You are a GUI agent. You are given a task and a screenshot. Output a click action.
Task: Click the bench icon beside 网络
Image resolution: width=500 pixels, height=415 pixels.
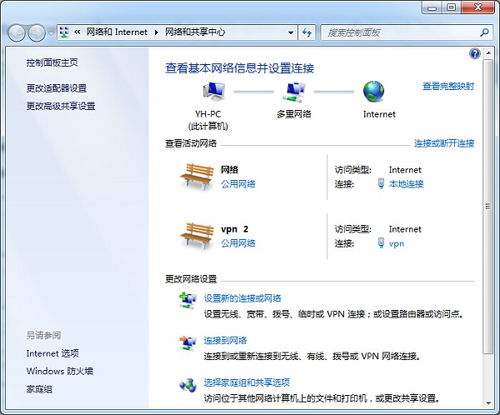pos(197,177)
